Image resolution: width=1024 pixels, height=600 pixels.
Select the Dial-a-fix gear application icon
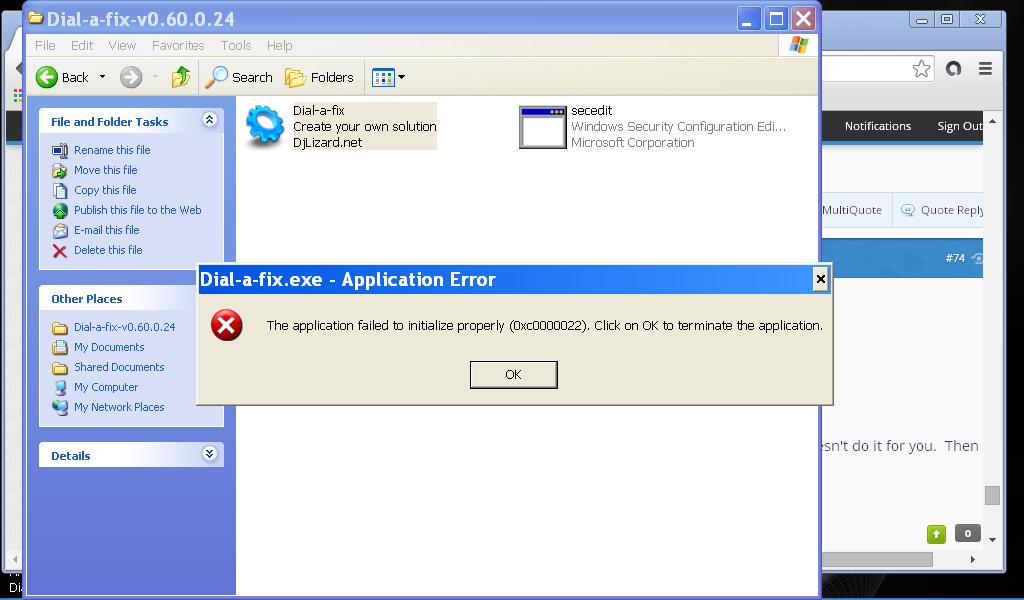point(264,126)
